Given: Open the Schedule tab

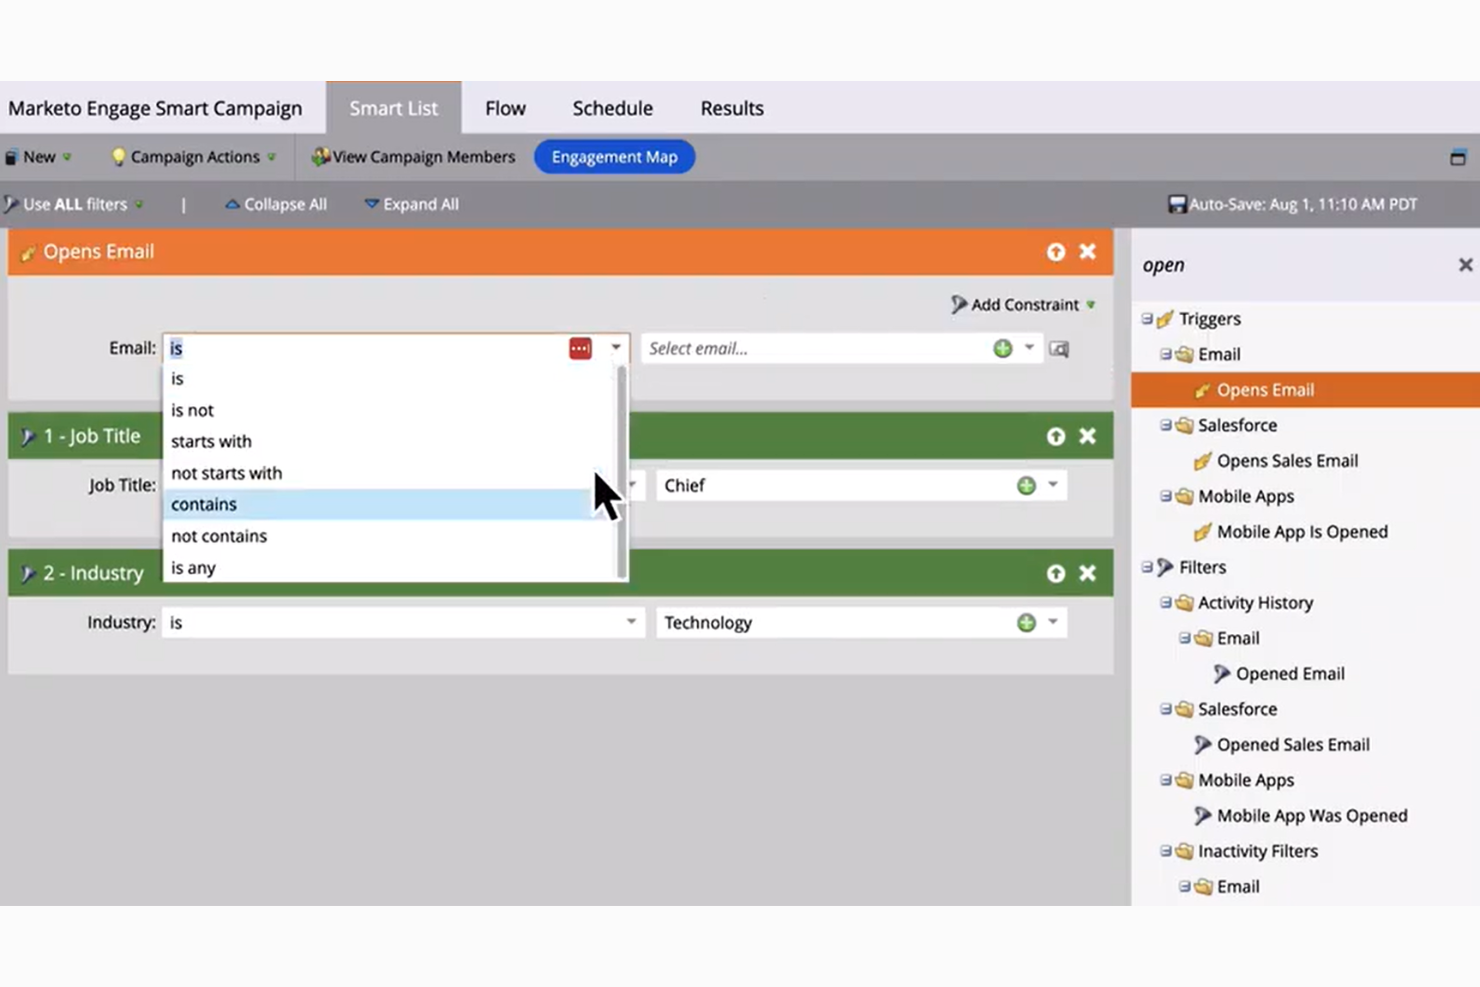Looking at the screenshot, I should coord(612,108).
